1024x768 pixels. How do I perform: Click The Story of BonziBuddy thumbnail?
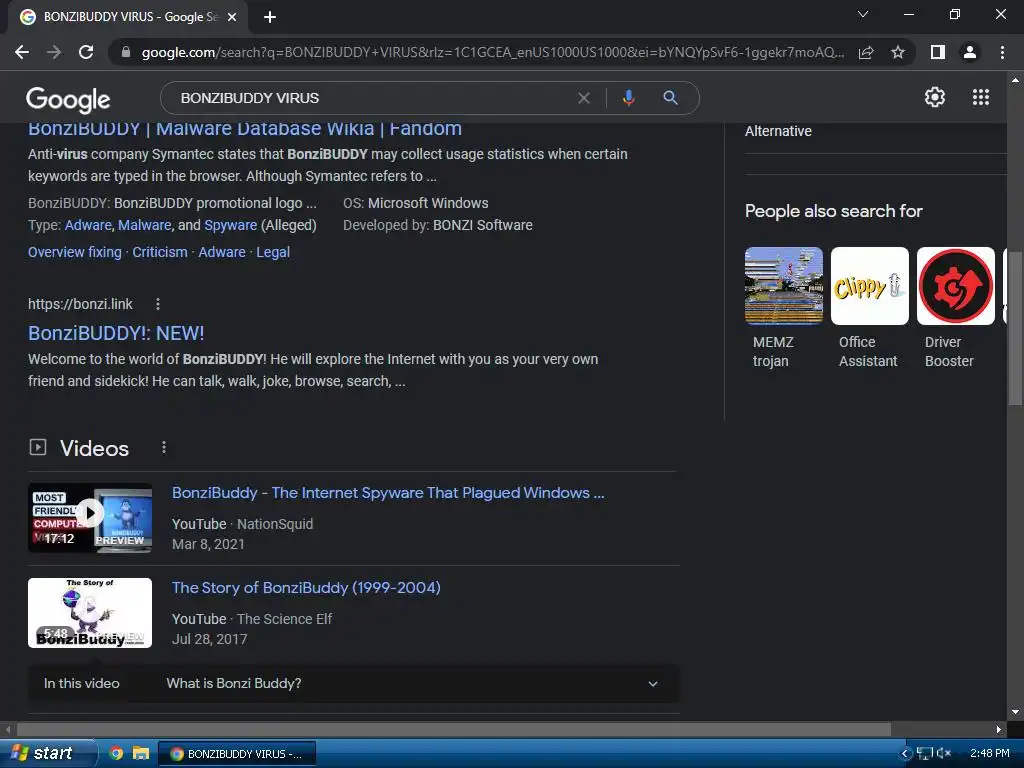tap(90, 613)
